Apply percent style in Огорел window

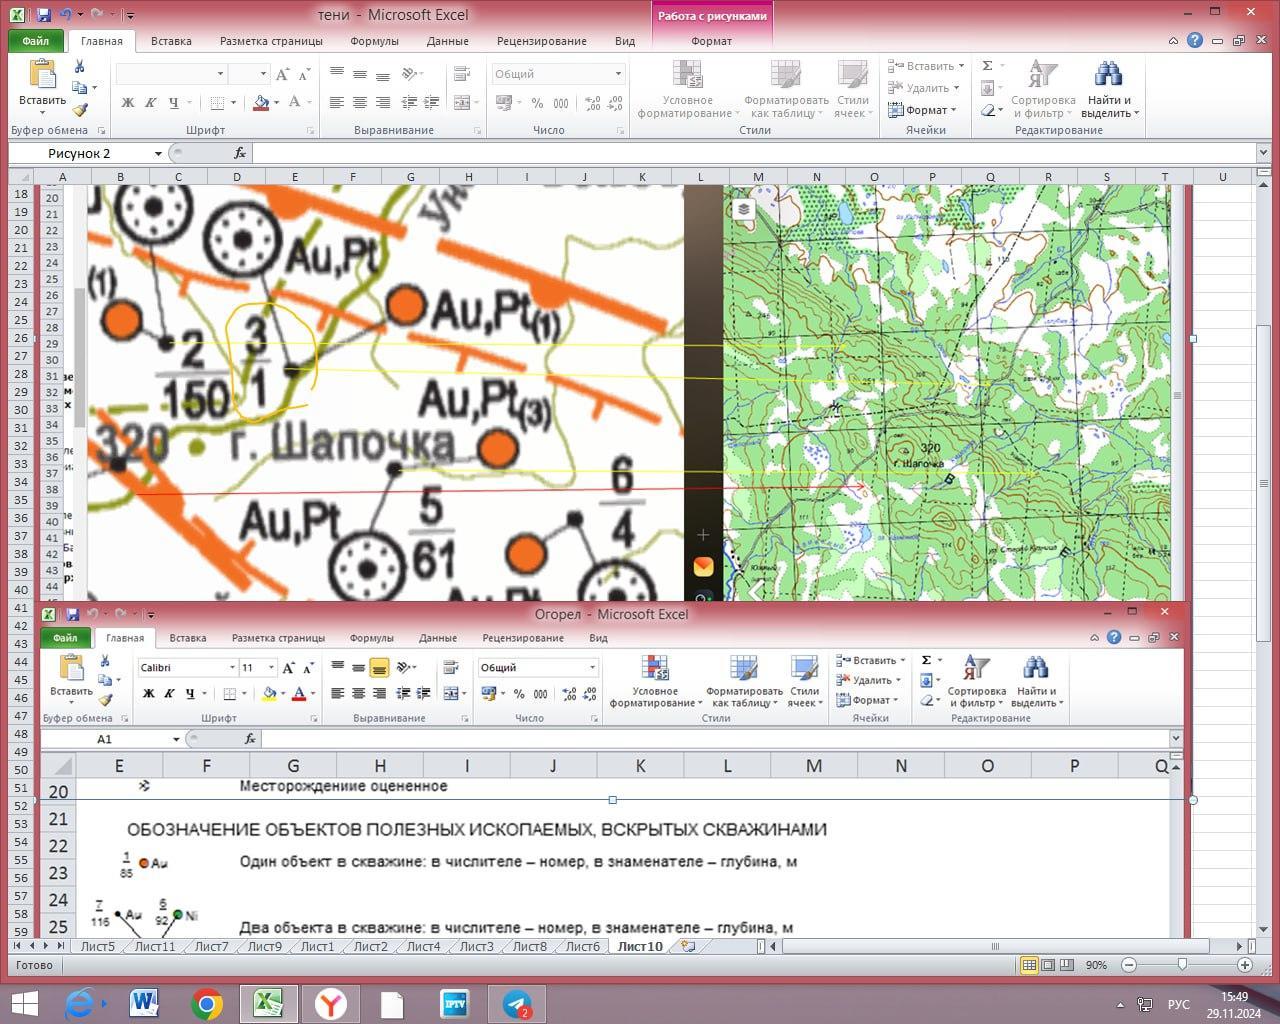coord(519,693)
